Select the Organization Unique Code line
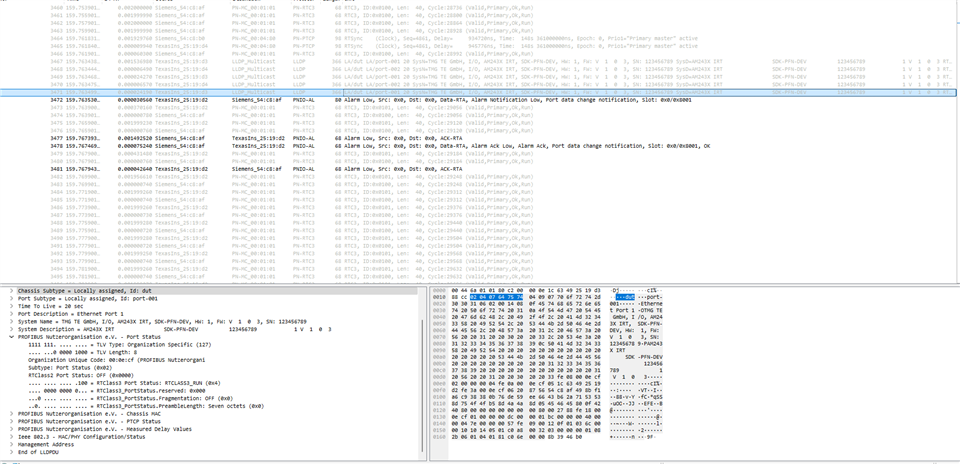 (116, 360)
